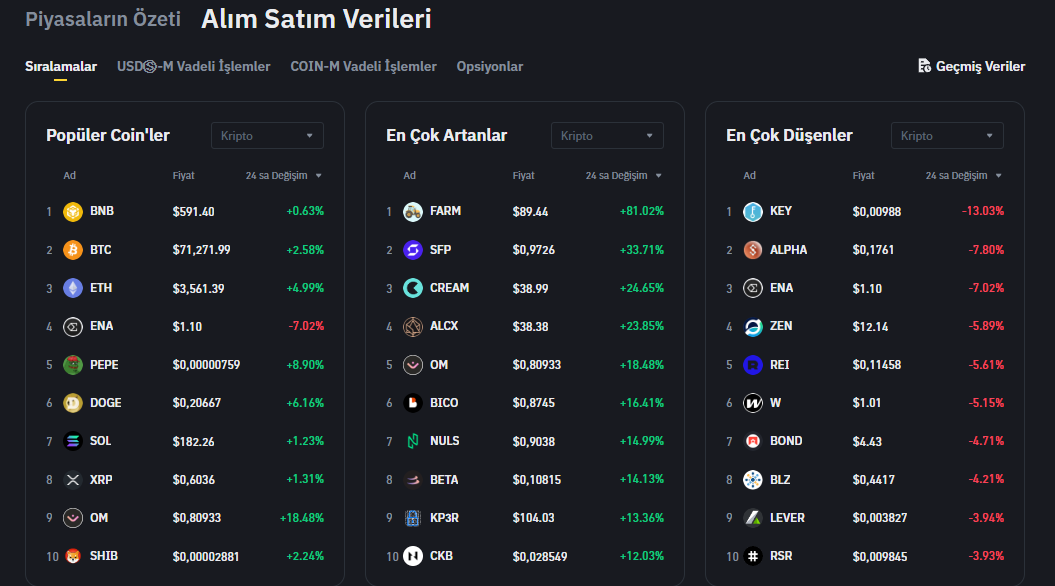Open Kripto dropdown in En Çok Düşenler
Image resolution: width=1055 pixels, height=586 pixels.
tap(947, 136)
